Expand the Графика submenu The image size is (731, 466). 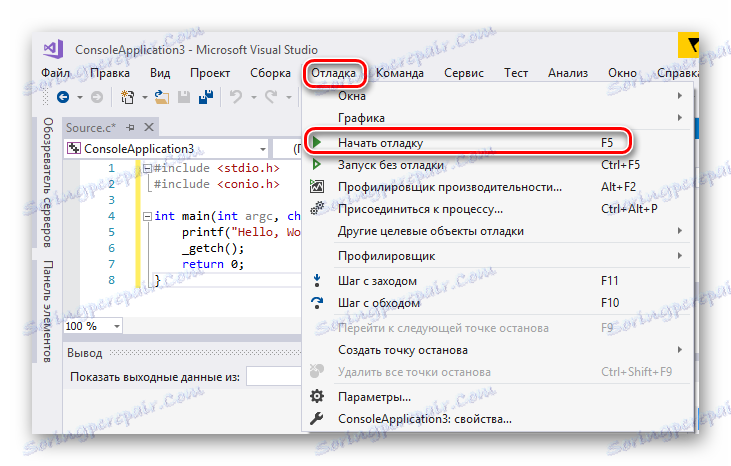pyautogui.click(x=680, y=117)
